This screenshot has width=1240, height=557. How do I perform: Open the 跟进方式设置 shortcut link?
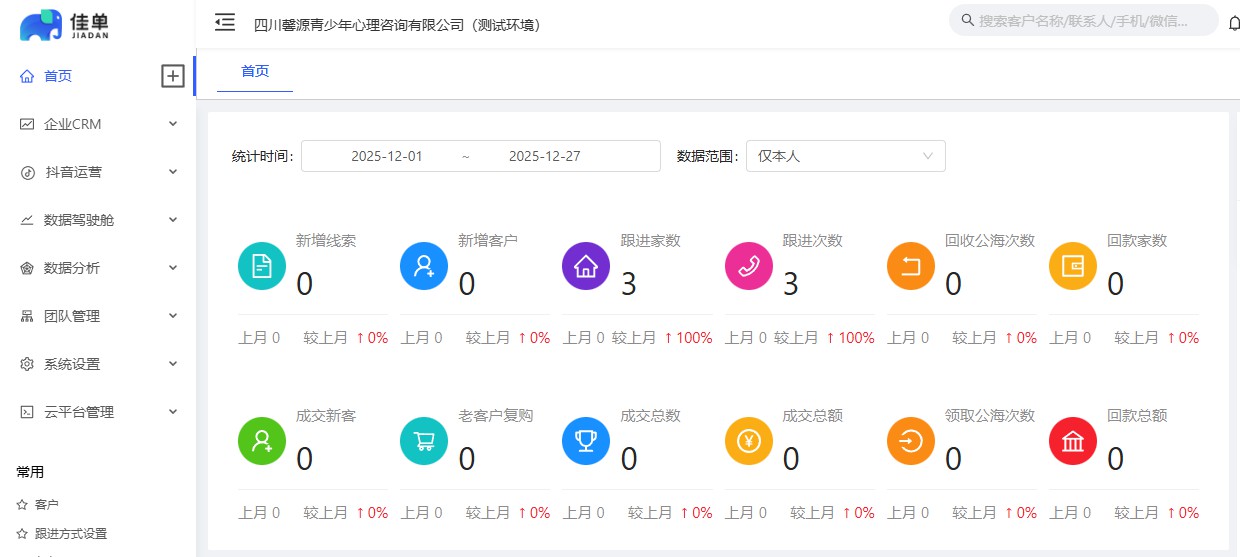[71, 534]
